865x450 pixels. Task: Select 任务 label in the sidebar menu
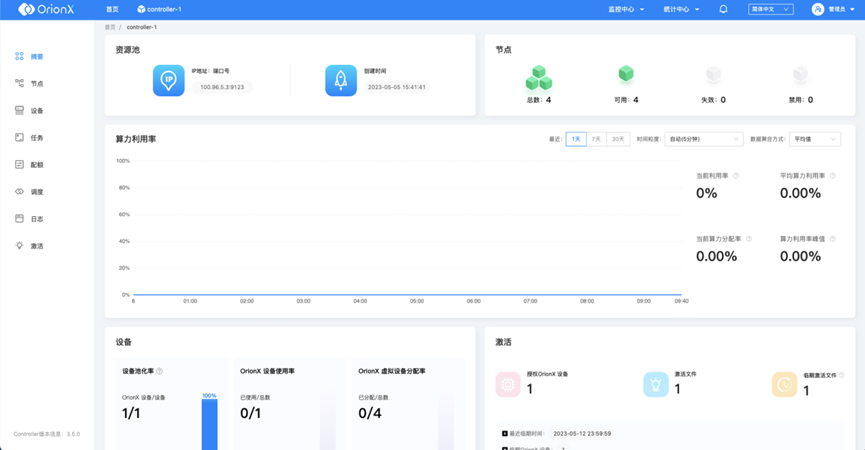tap(37, 138)
